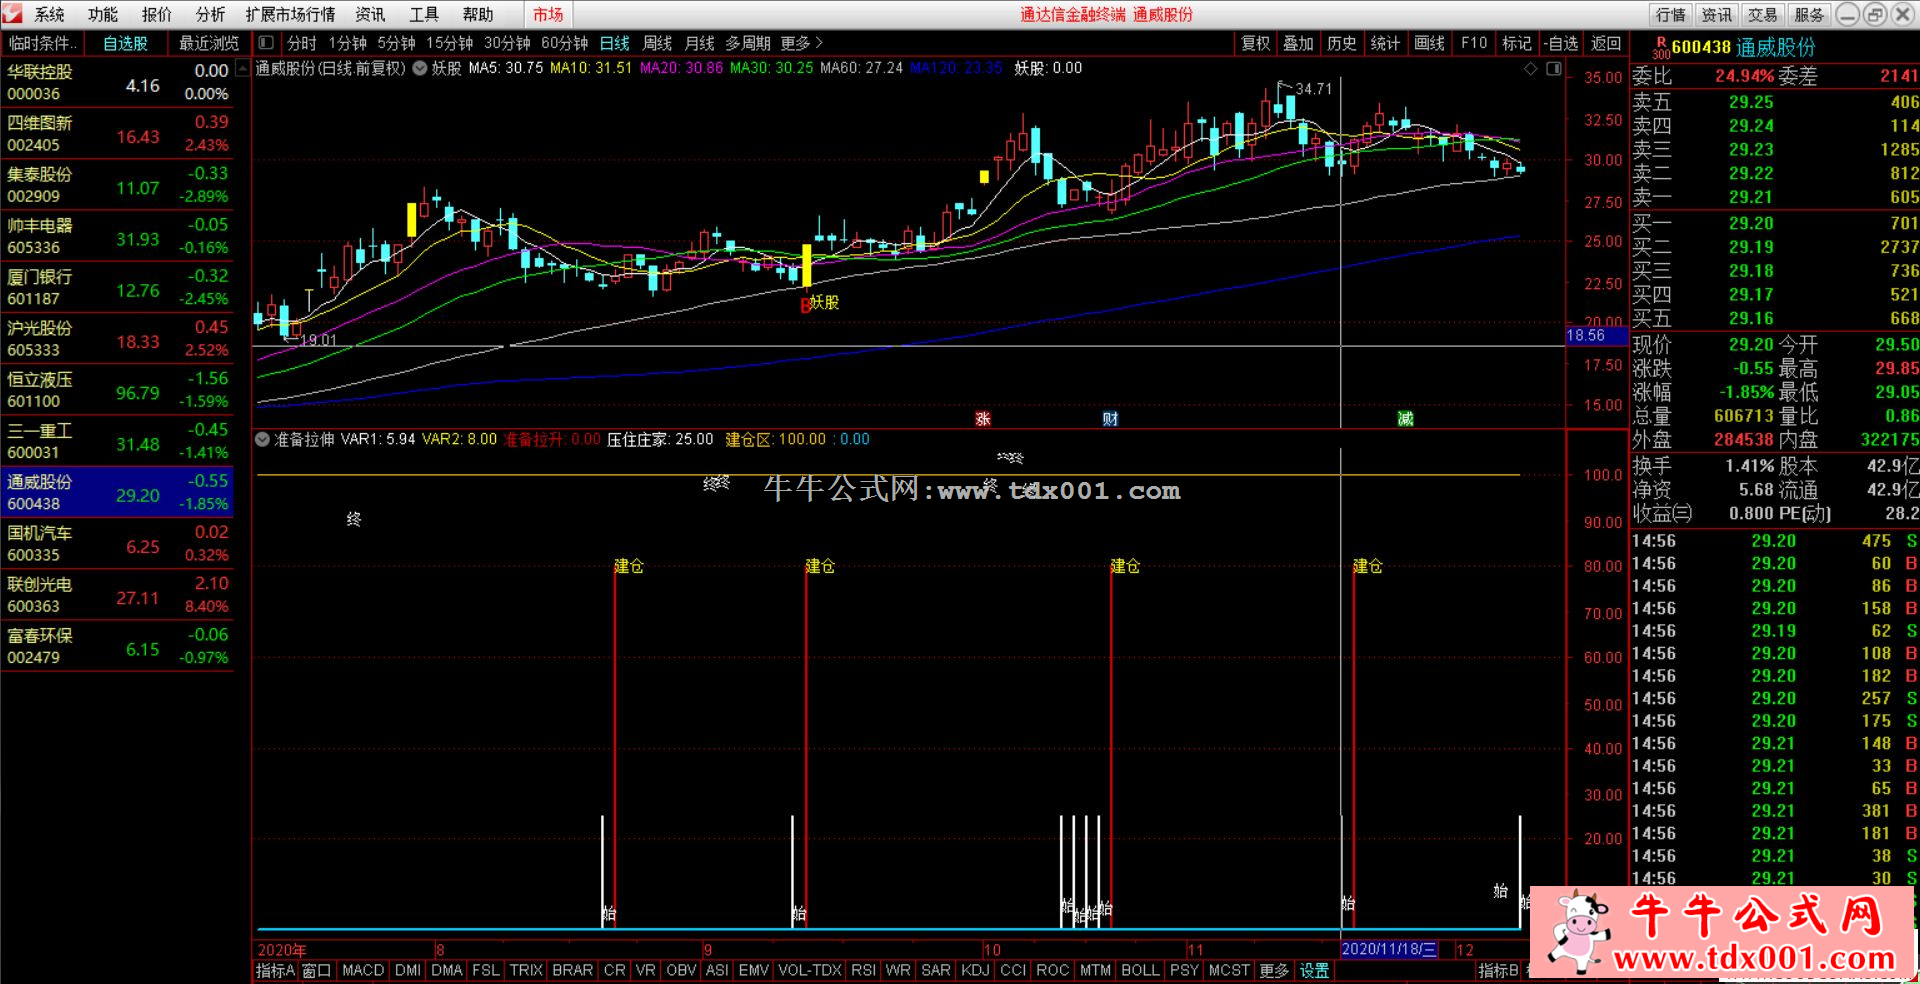Select the 分时 period
1920x984 pixels.
pyautogui.click(x=302, y=43)
